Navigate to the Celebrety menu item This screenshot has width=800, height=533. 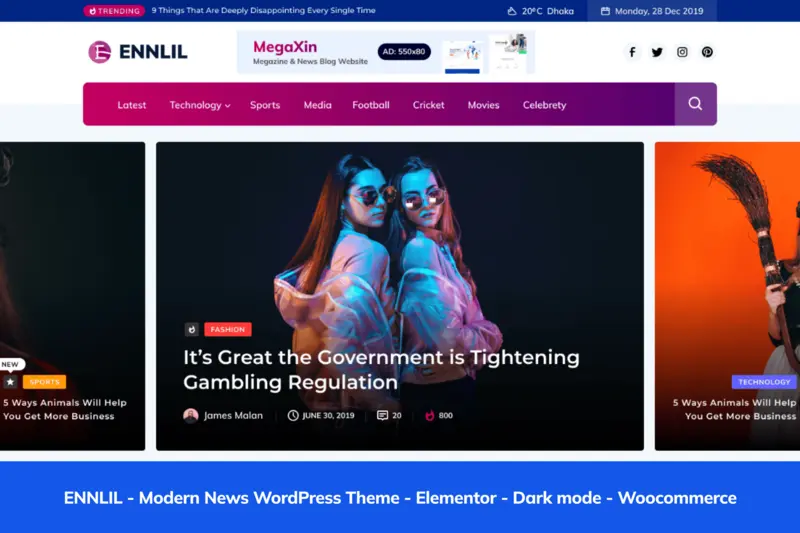tap(544, 105)
